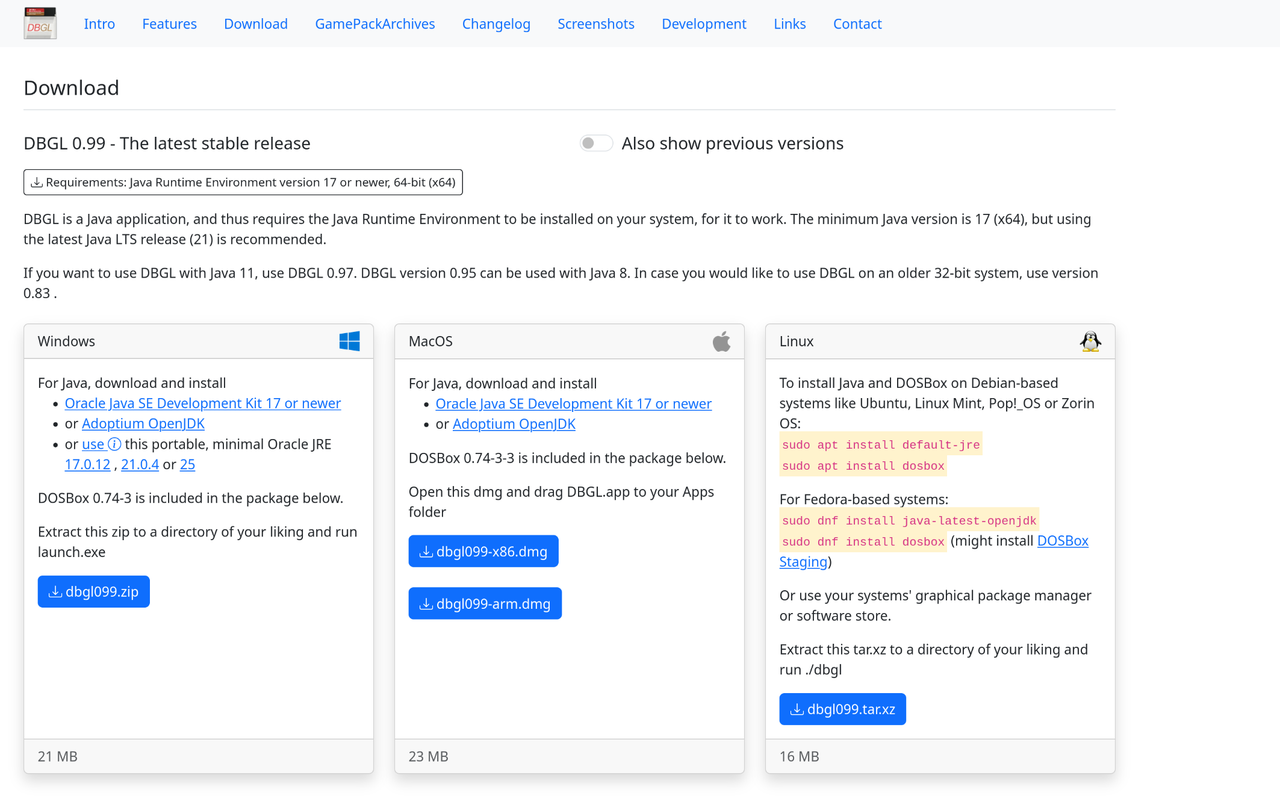Viewport: 1280px width, 801px height.
Task: Select Download in the navigation bar
Action: 256,24
